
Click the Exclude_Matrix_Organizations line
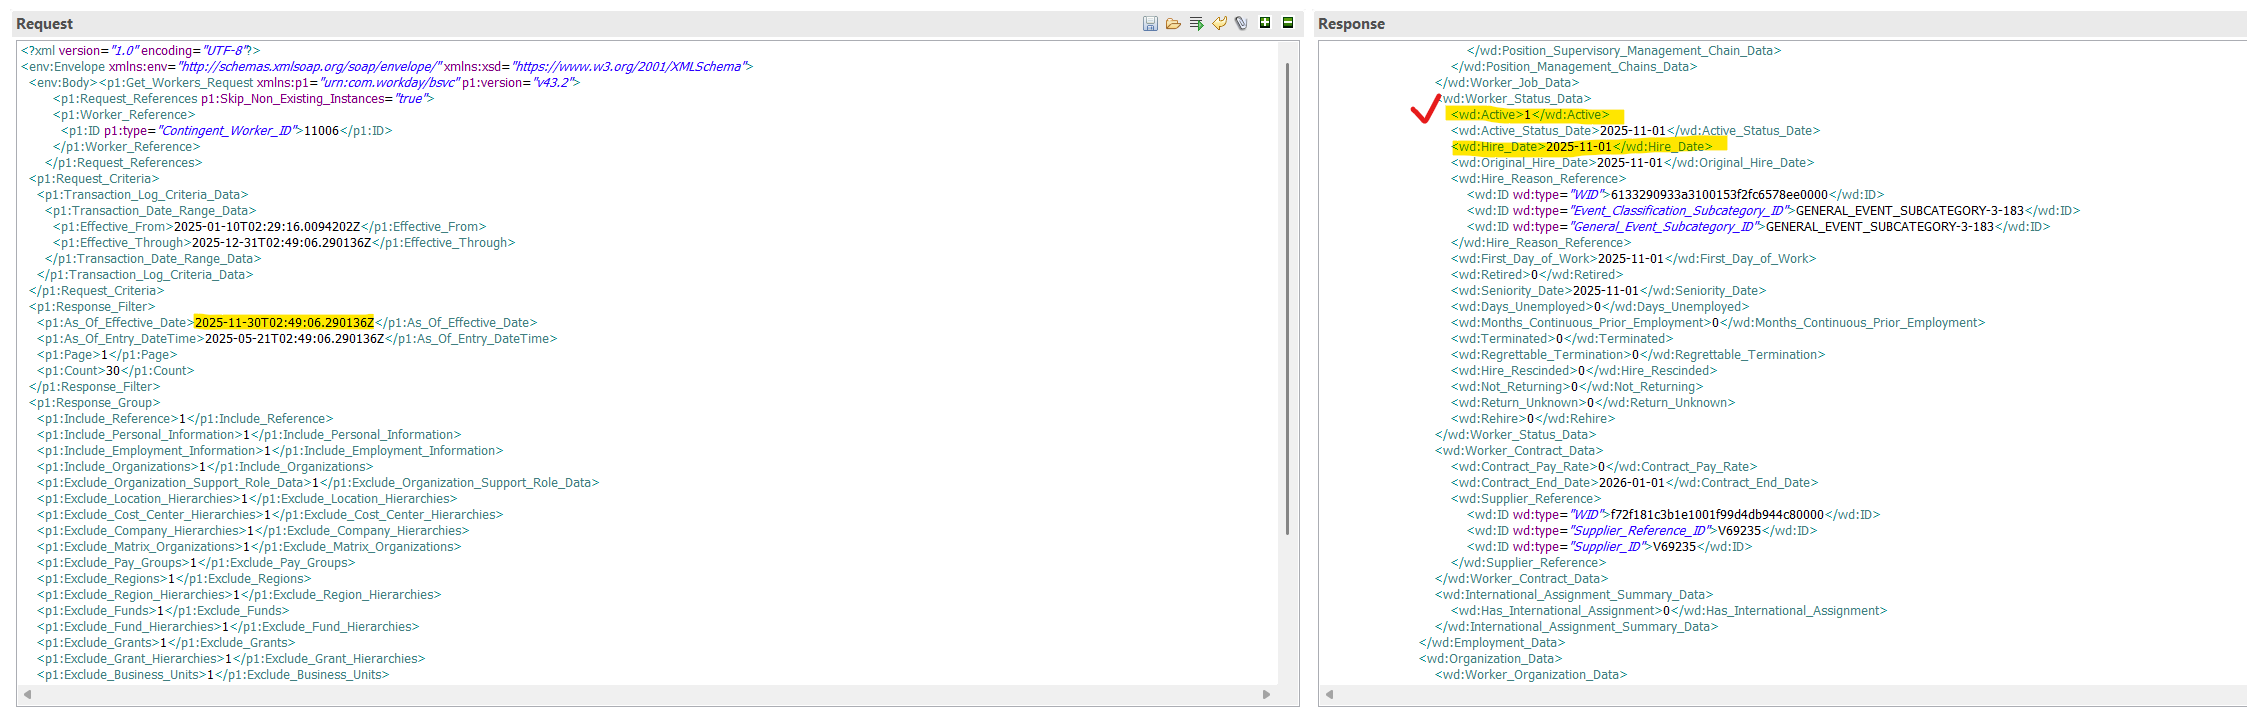tap(249, 546)
